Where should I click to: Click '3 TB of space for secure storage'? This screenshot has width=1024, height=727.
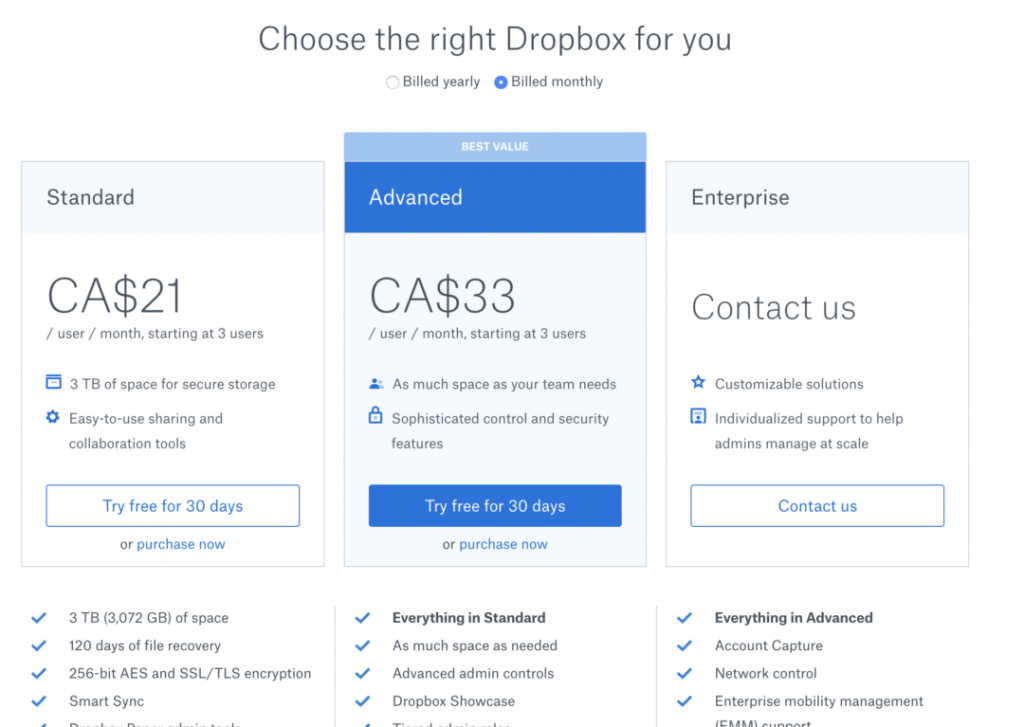(172, 384)
